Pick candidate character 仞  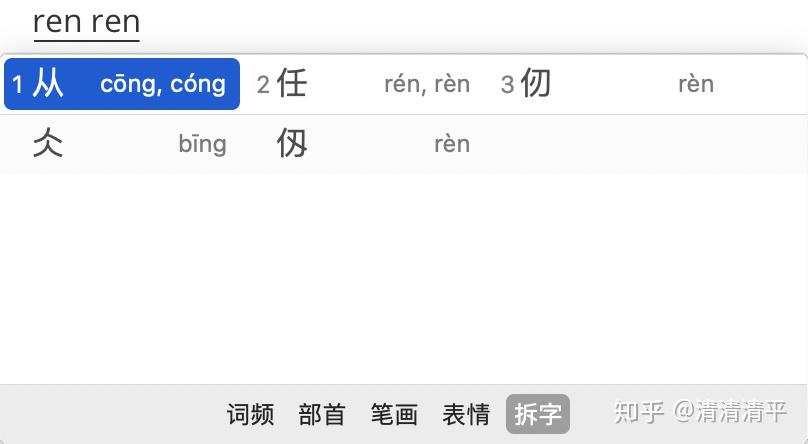tap(536, 84)
